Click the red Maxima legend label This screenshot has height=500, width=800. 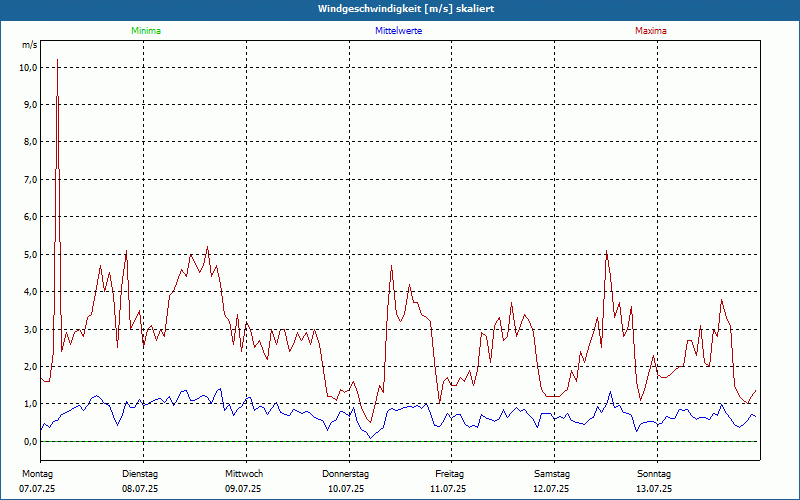(651, 31)
